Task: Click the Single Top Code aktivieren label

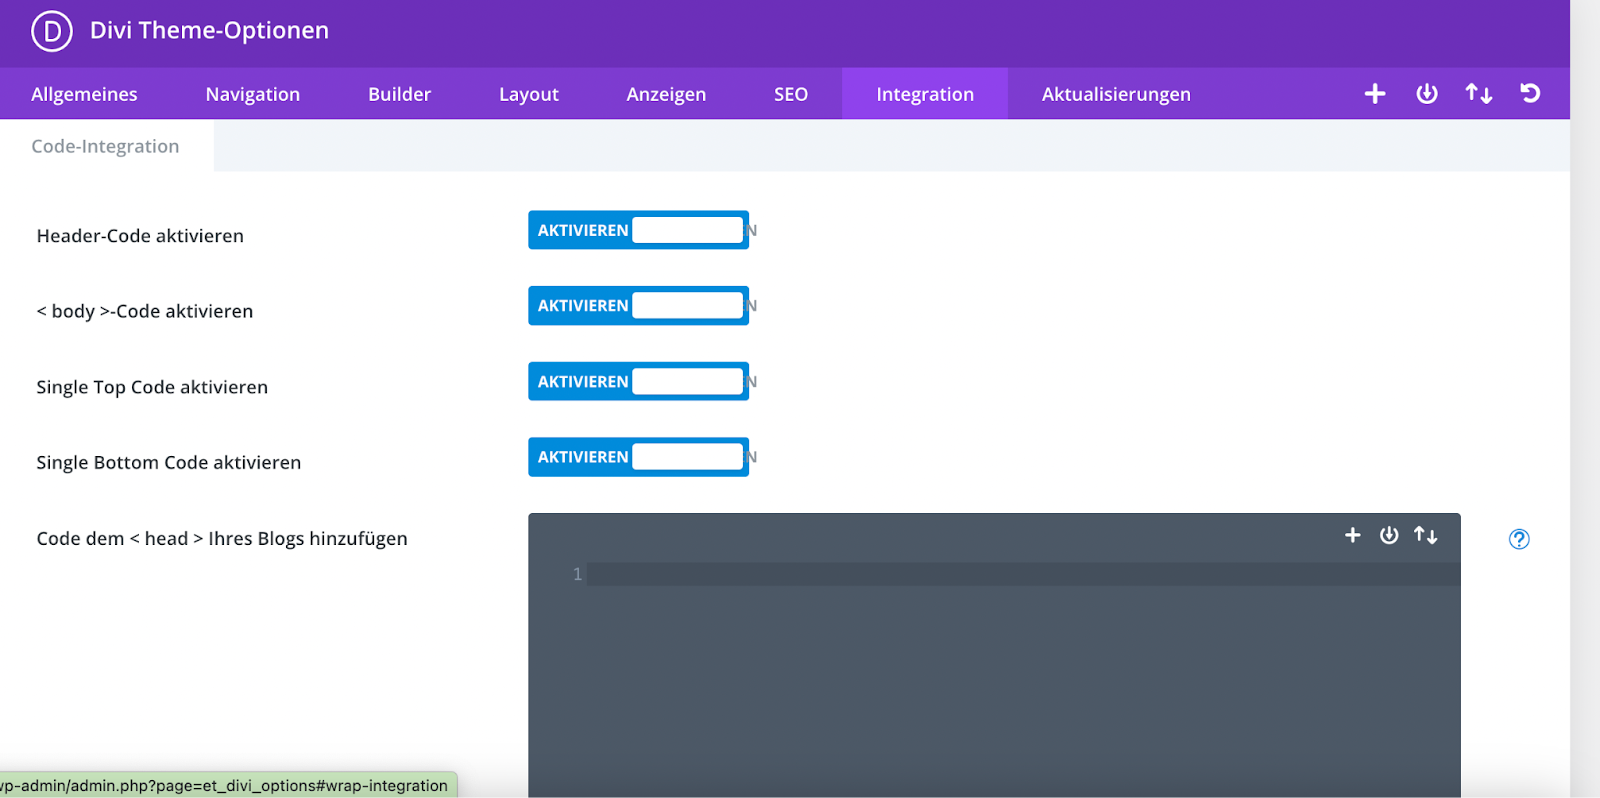Action: 152,387
